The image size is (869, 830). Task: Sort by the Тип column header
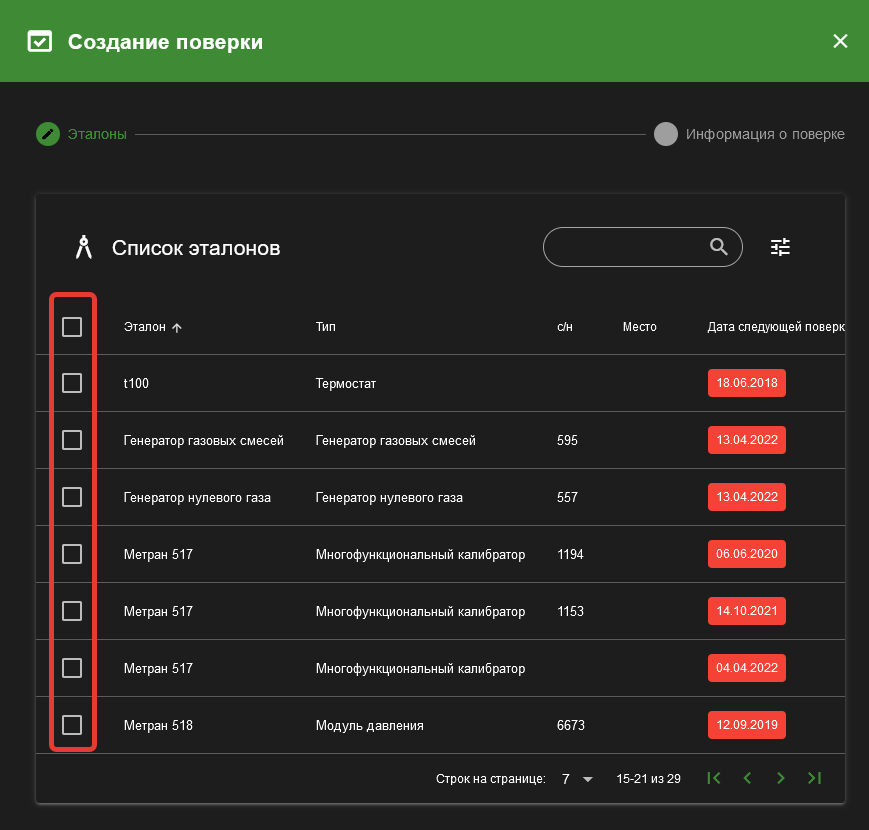325,327
